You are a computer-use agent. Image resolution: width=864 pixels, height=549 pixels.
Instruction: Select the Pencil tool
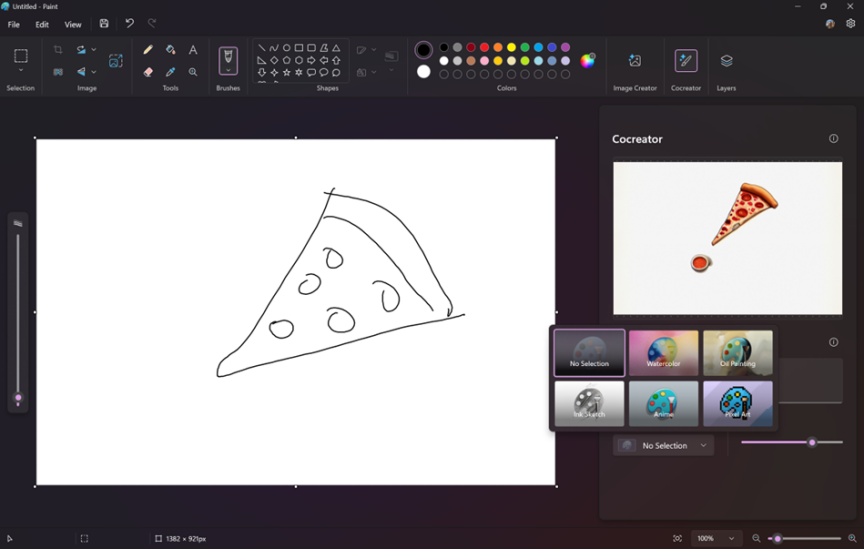tap(148, 50)
